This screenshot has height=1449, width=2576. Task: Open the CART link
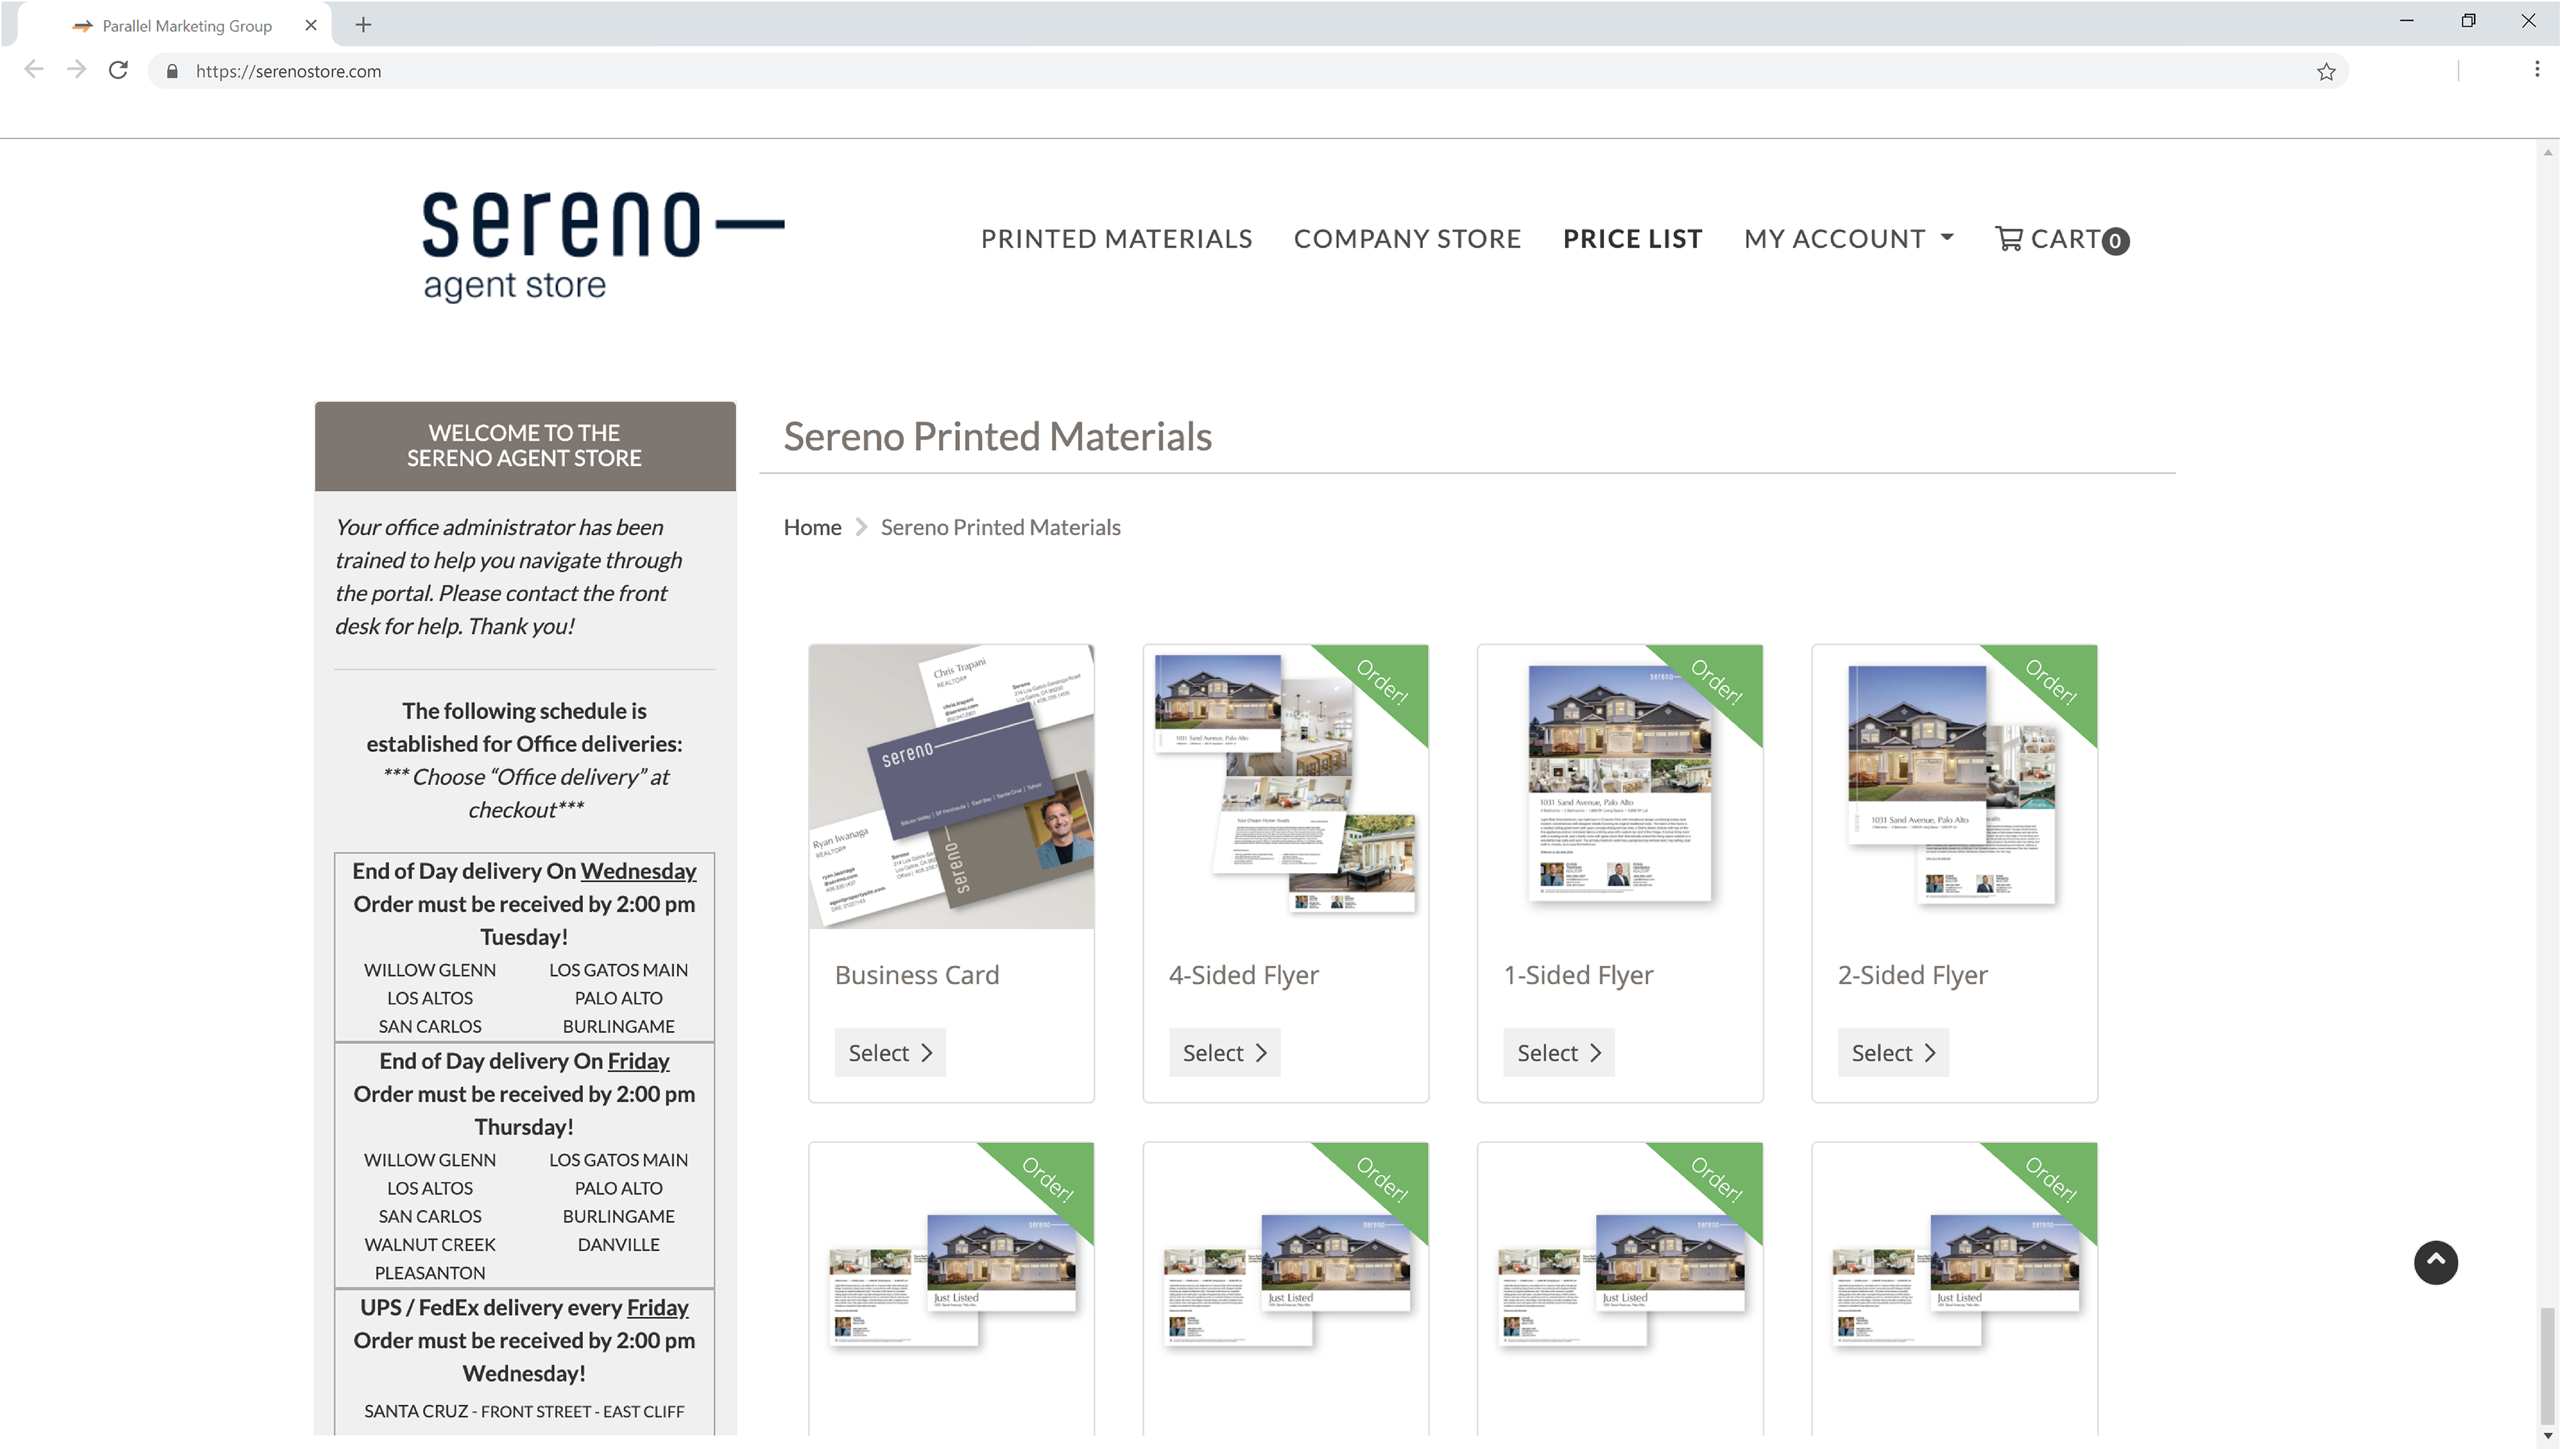2062,239
